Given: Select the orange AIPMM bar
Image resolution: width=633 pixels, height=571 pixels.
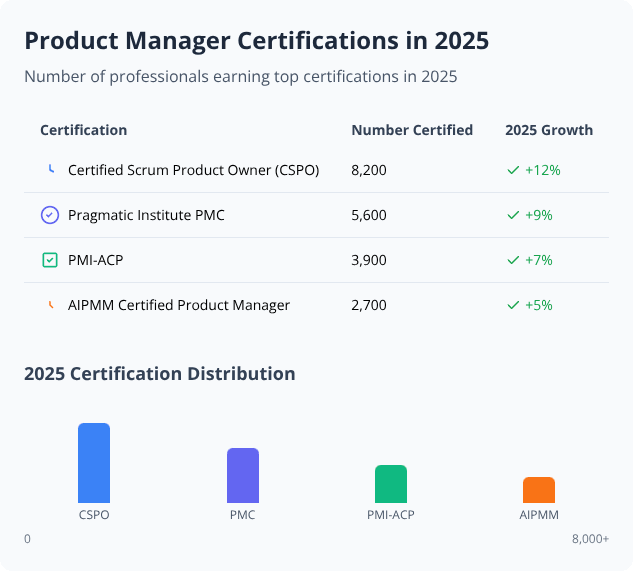Looking at the screenshot, I should pyautogui.click(x=539, y=490).
